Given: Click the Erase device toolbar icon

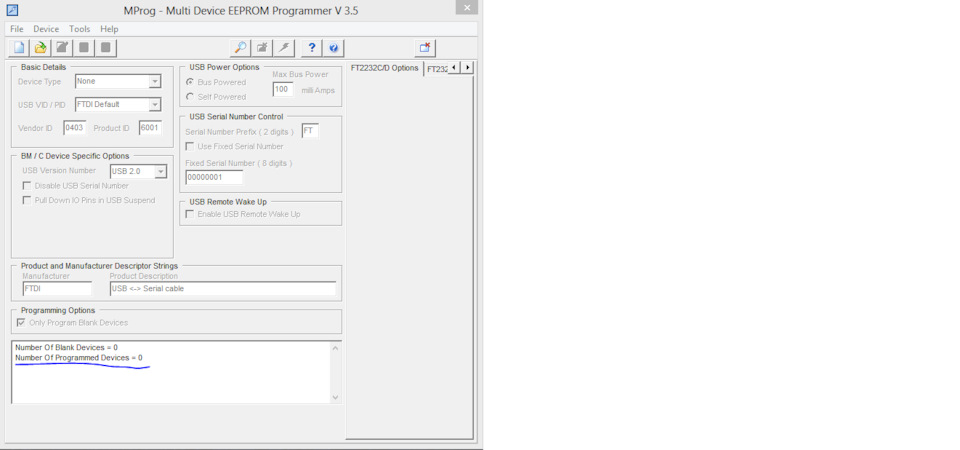Looking at the screenshot, I should 262,48.
